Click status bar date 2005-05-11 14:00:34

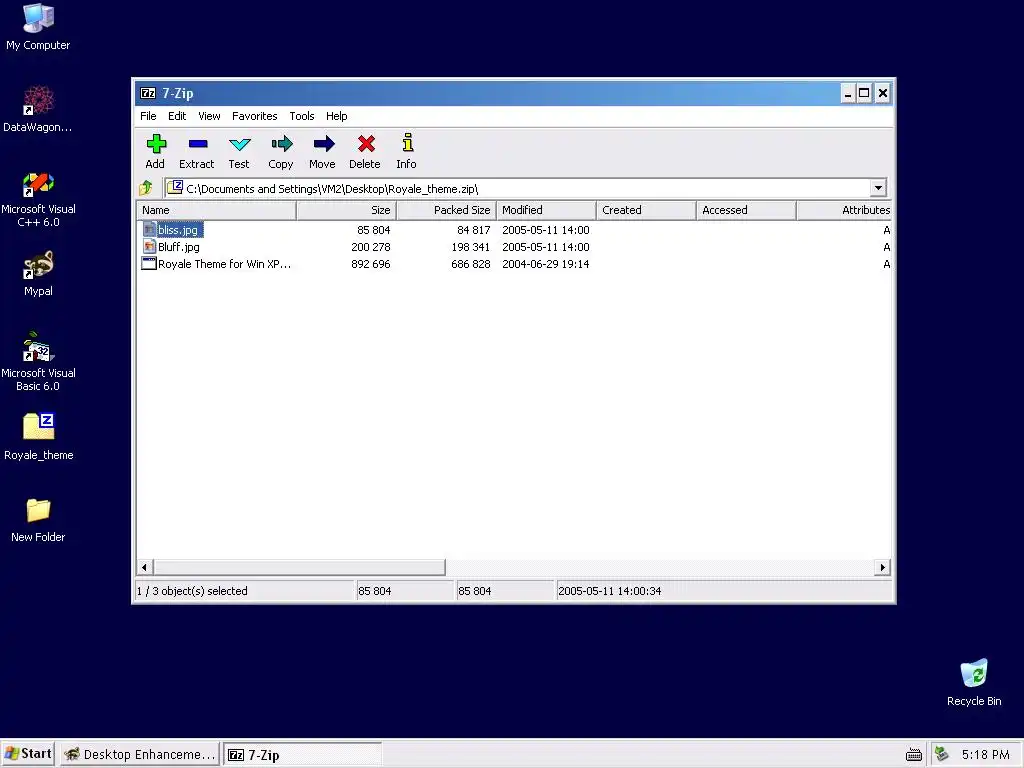[x=609, y=591]
